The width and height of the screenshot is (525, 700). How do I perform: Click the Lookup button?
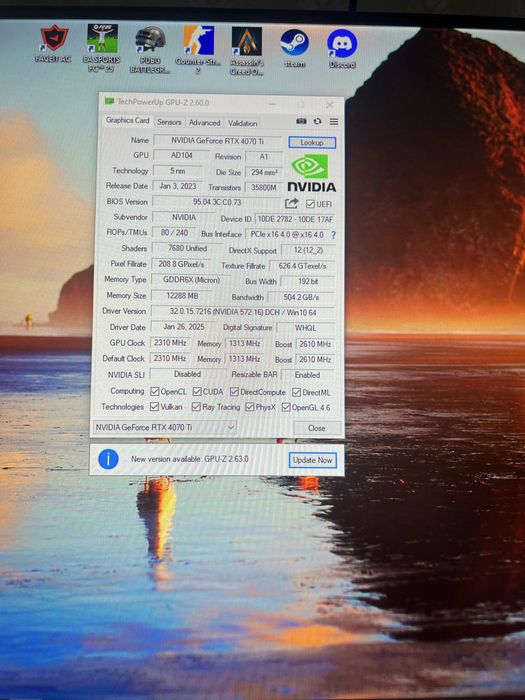pyautogui.click(x=312, y=142)
